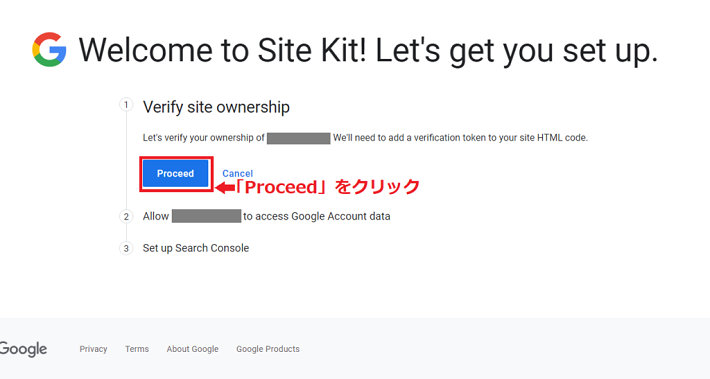The width and height of the screenshot is (710, 379).
Task: Click the red Japanese Proceed annotation text
Action: [327, 187]
